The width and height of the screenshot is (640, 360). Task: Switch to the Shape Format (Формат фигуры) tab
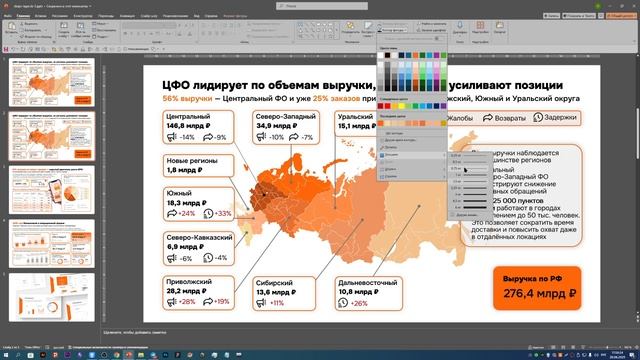point(235,16)
